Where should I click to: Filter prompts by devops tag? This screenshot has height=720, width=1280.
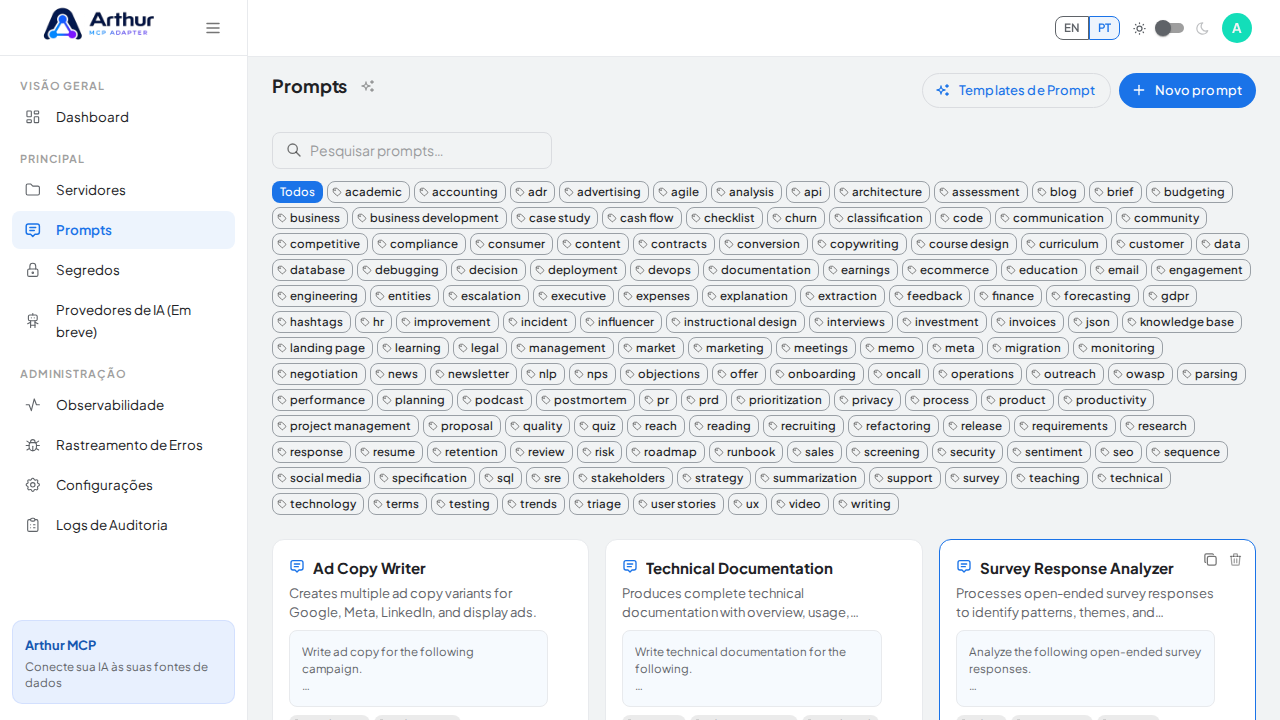click(x=664, y=270)
